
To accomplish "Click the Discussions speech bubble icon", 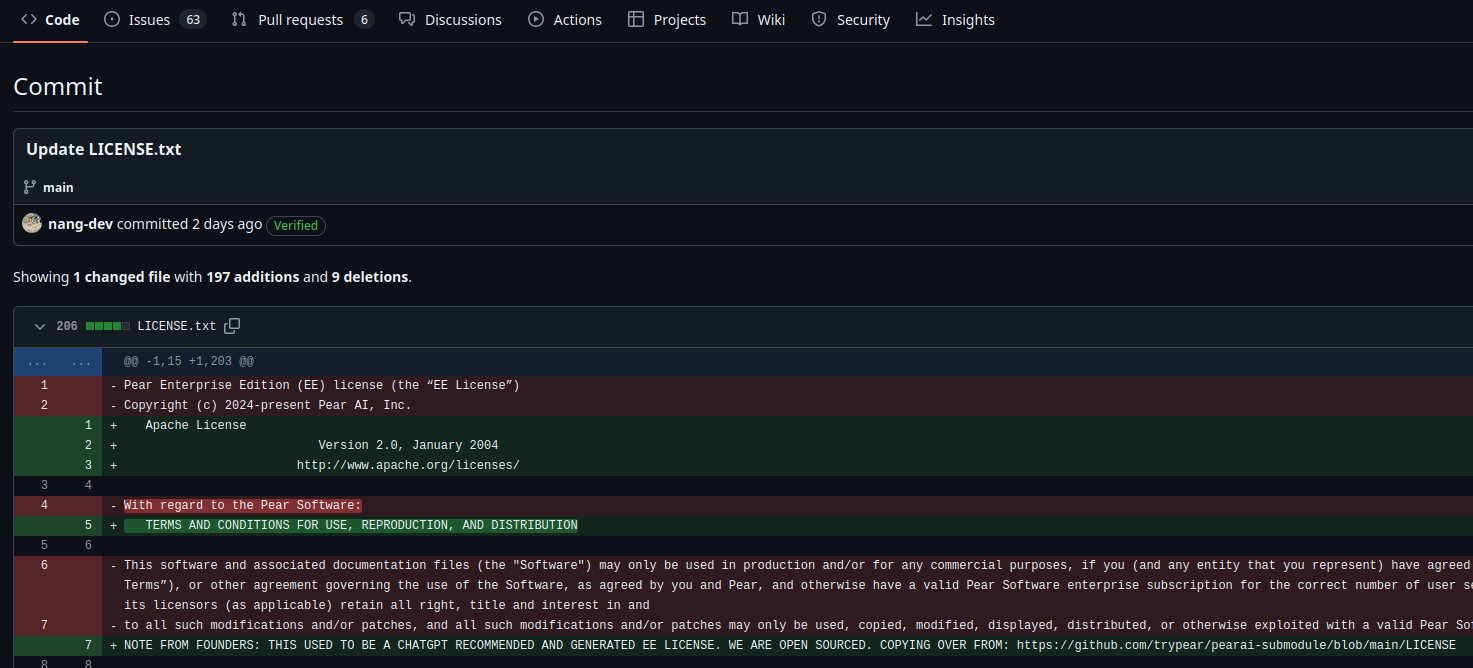I will pos(405,19).
